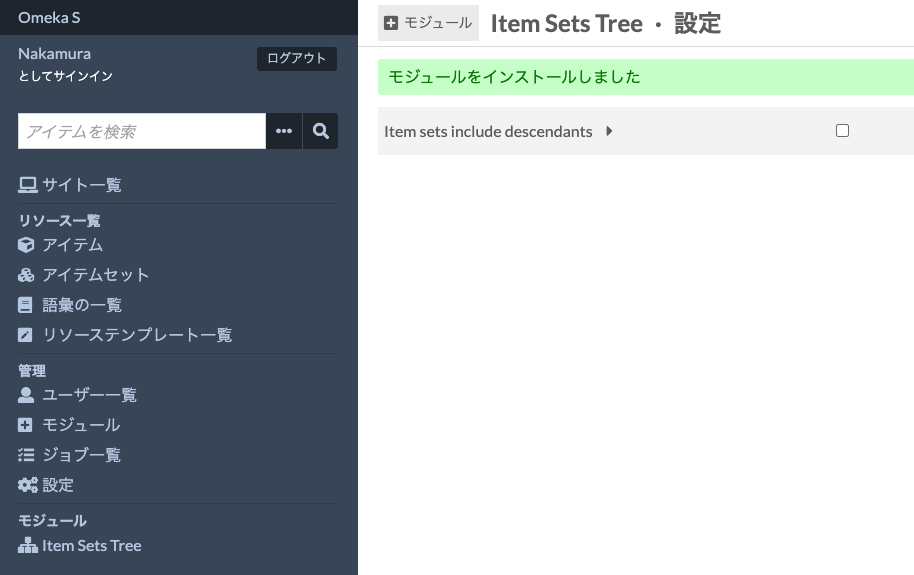Open sidebar モジュール page
Image resolution: width=914 pixels, height=575 pixels.
81,425
